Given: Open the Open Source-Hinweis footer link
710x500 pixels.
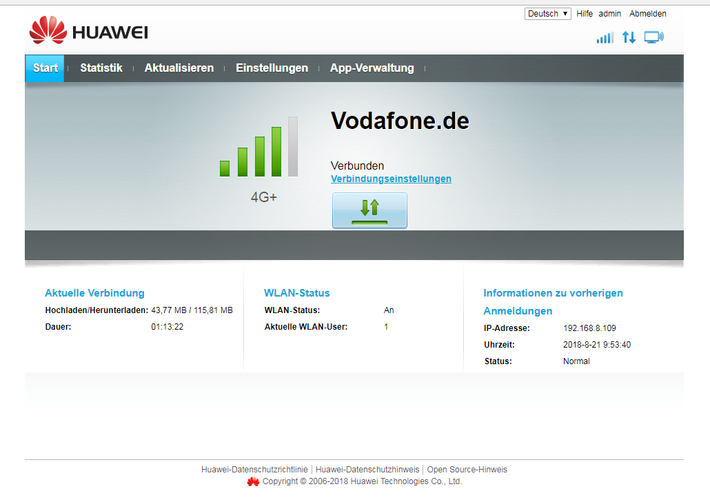Looking at the screenshot, I should pyautogui.click(x=467, y=470).
